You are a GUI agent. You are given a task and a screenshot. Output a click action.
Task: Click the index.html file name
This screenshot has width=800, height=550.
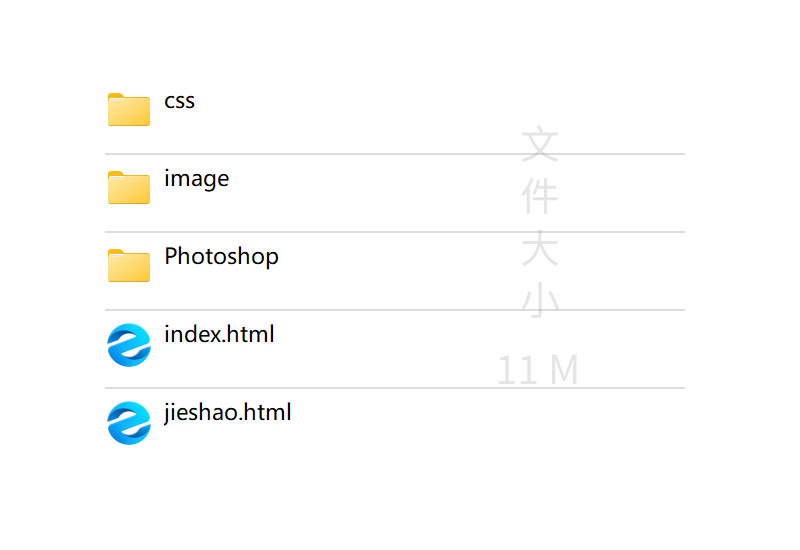219,334
